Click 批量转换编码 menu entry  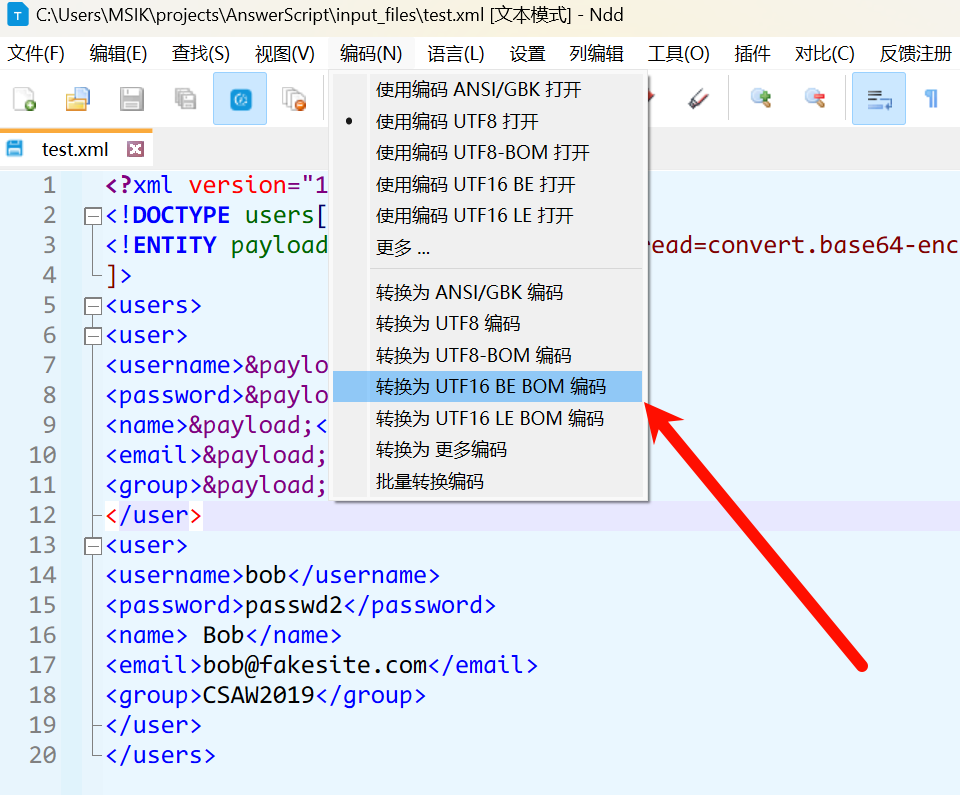430,481
